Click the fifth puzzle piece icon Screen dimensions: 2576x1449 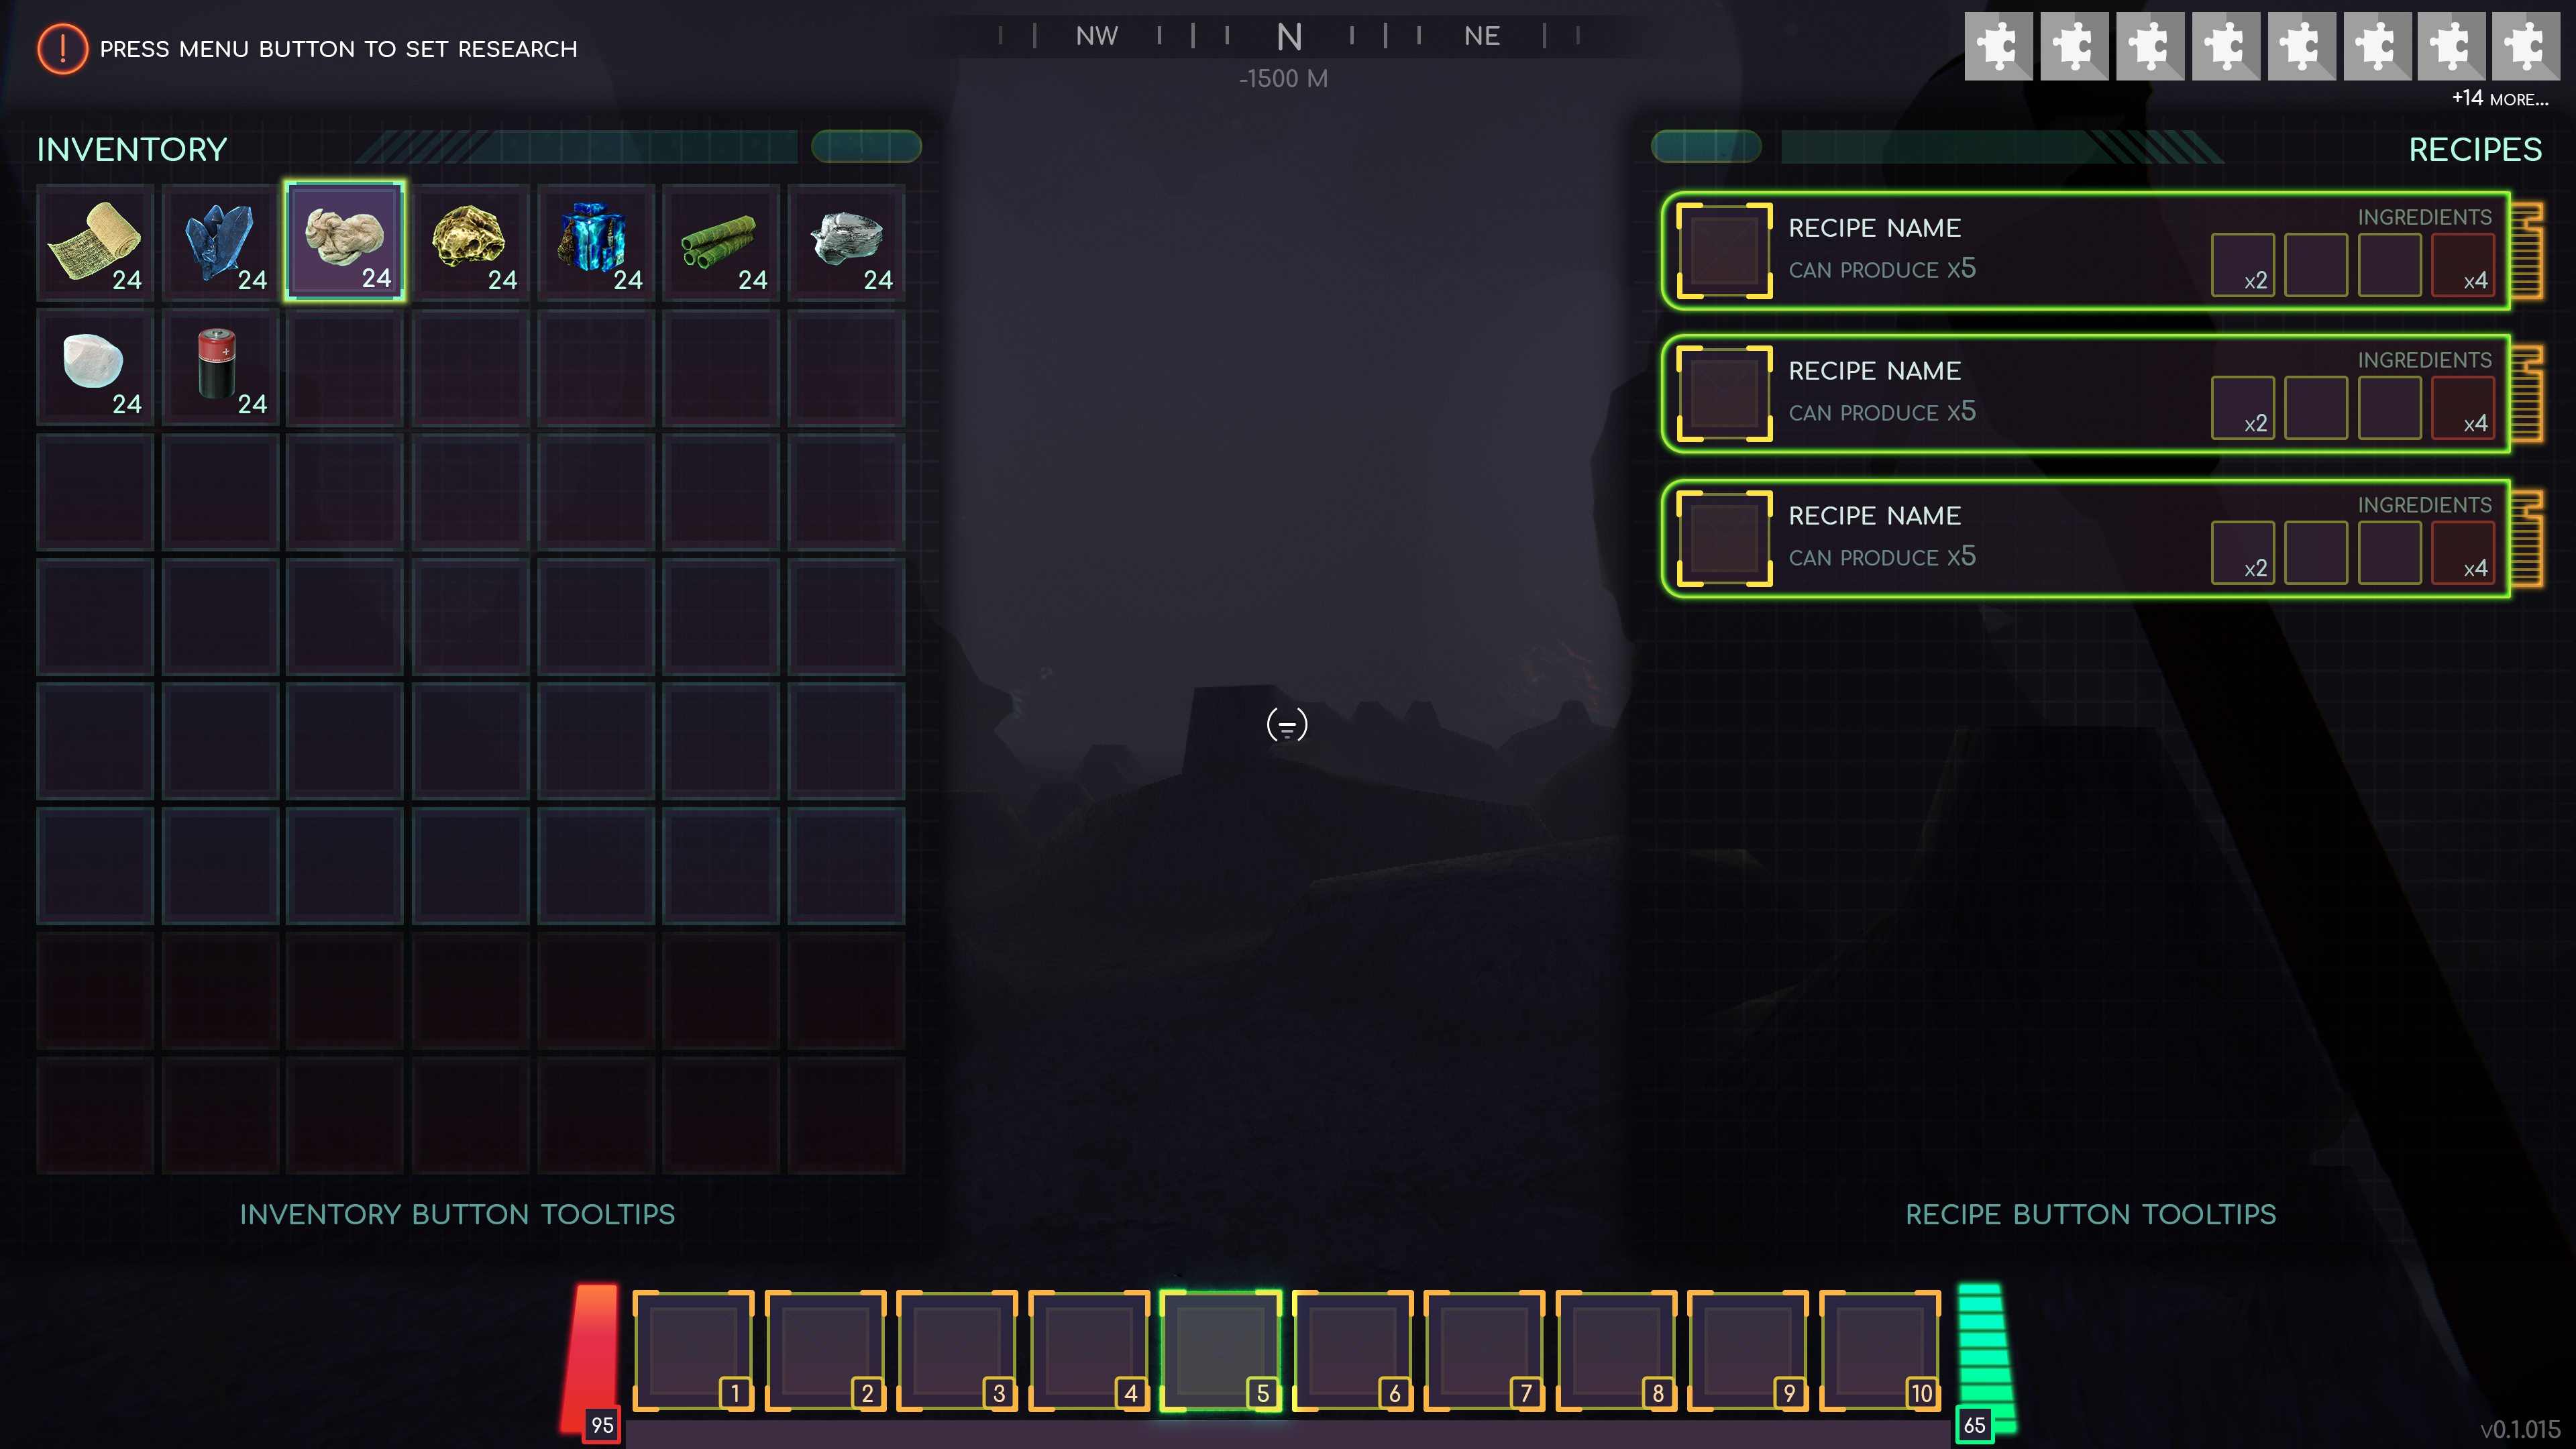point(2301,46)
